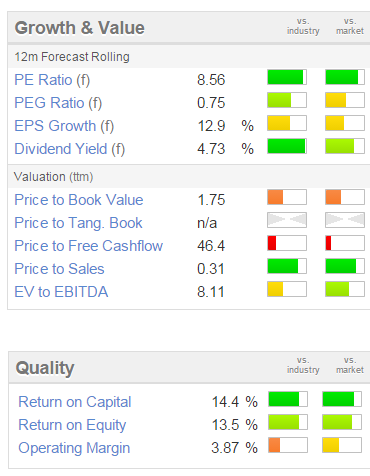370x476 pixels.
Task: Open the Return on Capital link
Action: pos(75,402)
